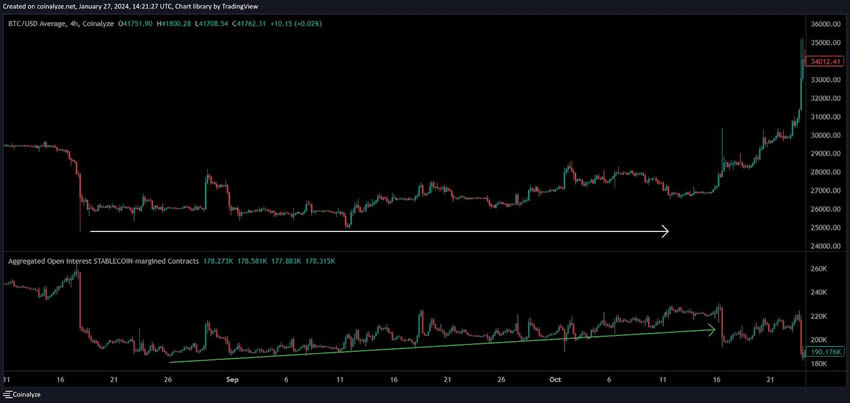Click the 180K open interest axis label

pyautogui.click(x=817, y=363)
